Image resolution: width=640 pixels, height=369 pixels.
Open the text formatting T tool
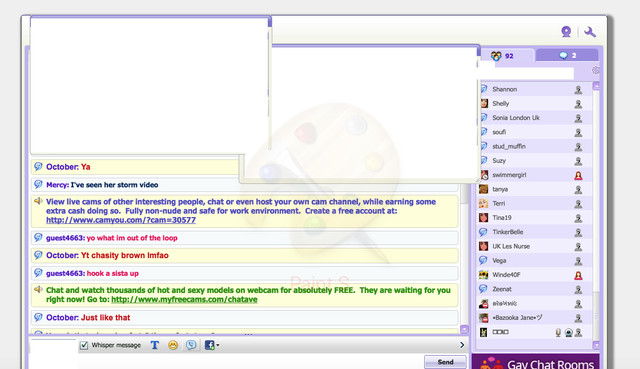[x=155, y=345]
